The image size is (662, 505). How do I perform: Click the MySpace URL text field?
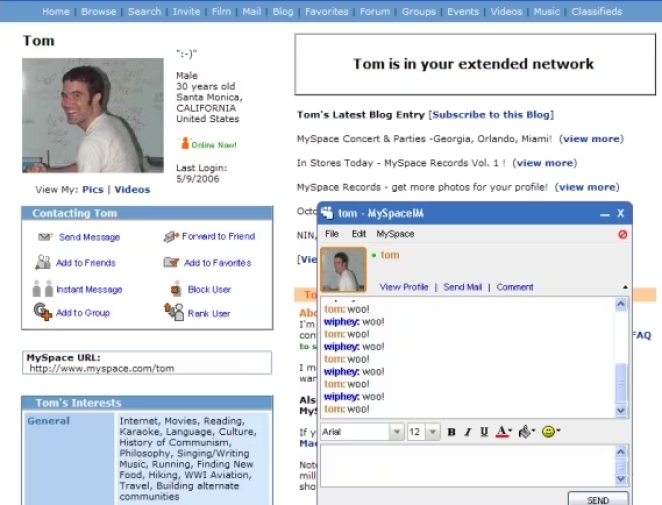[147, 363]
